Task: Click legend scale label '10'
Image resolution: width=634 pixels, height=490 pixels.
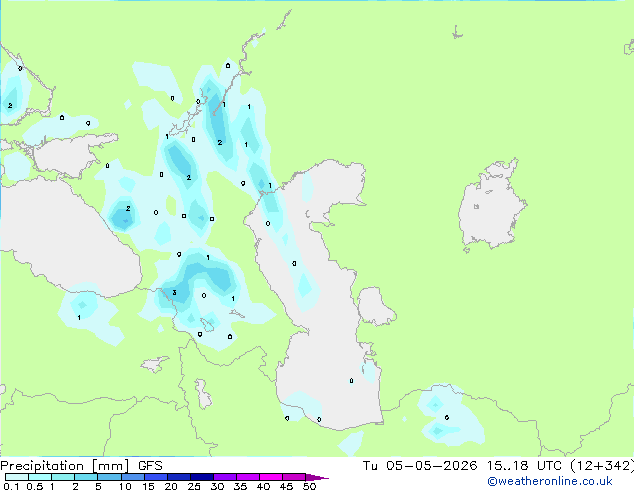Action: pyautogui.click(x=125, y=486)
